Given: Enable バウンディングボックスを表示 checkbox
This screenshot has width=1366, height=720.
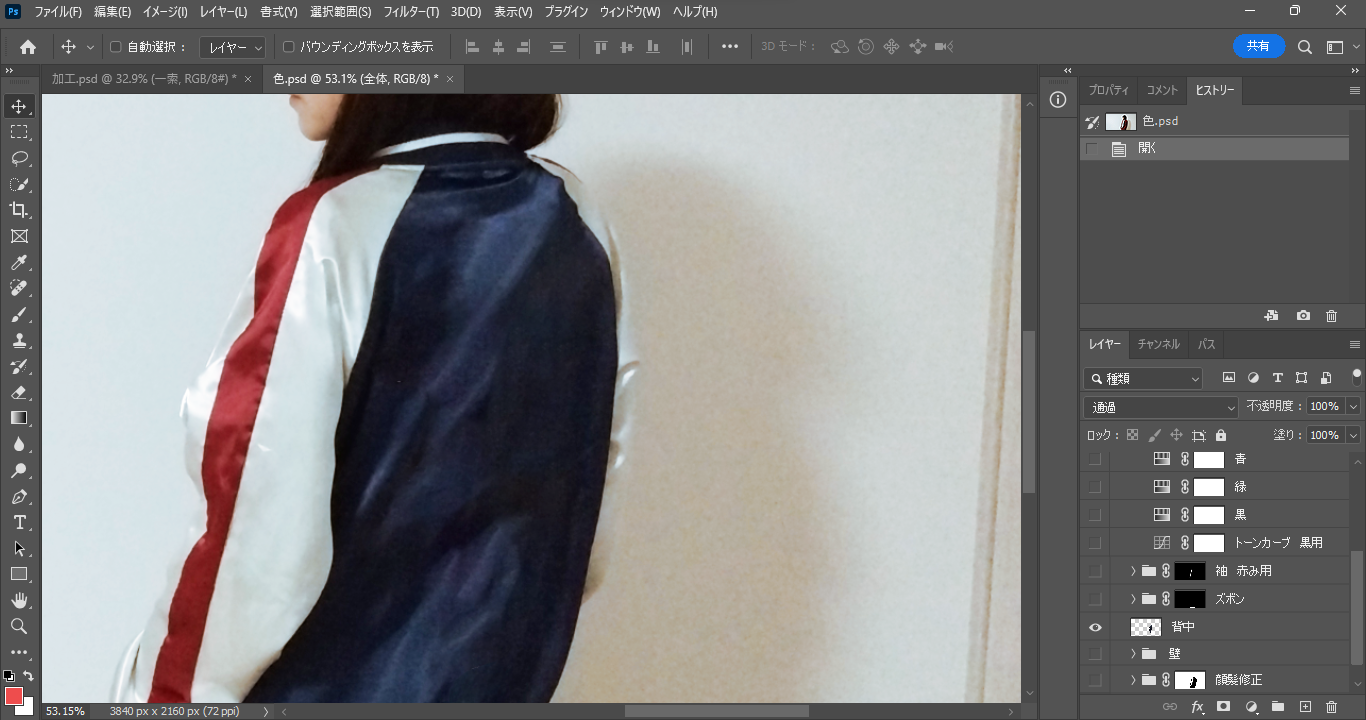Looking at the screenshot, I should pos(289,47).
